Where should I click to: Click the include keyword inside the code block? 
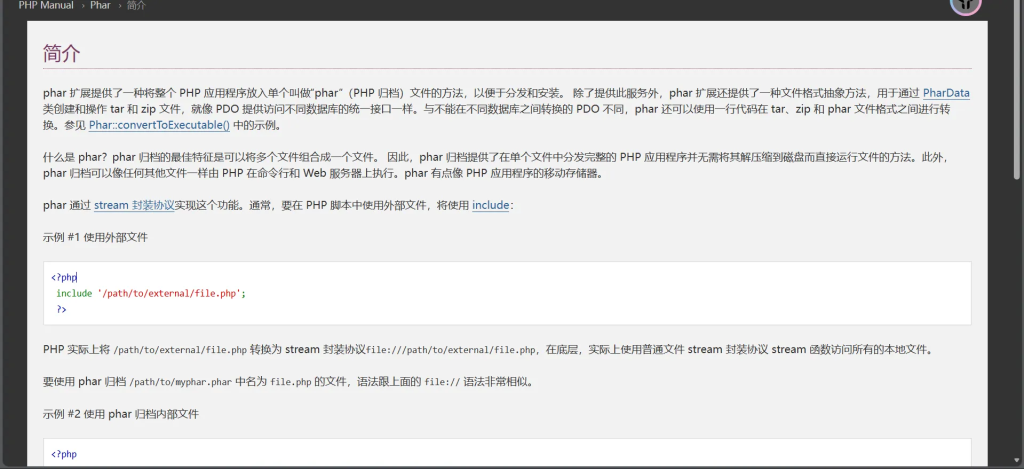pyautogui.click(x=74, y=294)
